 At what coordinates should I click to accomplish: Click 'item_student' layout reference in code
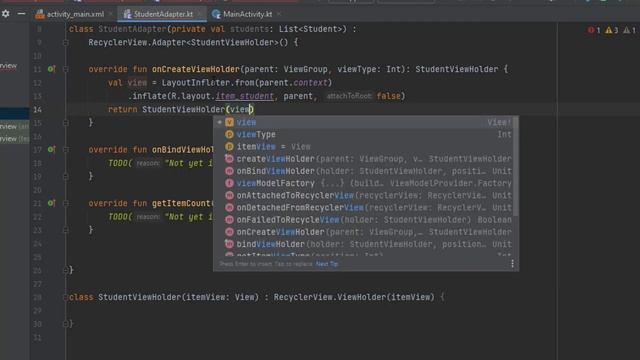[x=244, y=96]
